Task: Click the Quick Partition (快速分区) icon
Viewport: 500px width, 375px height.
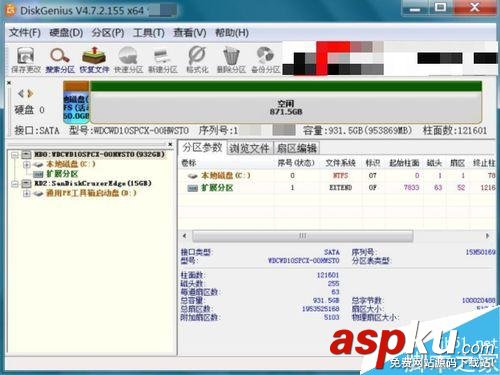Action: pos(128,60)
